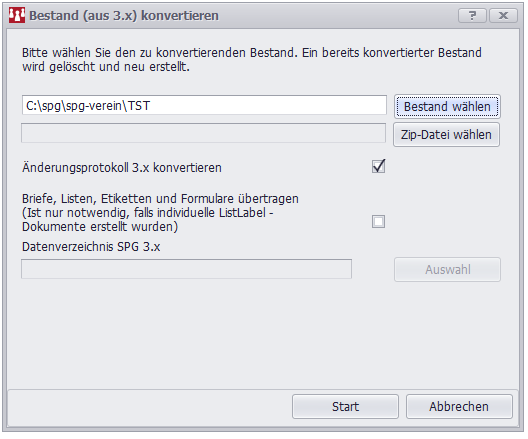
Task: Click the Datenverzeichnis SPG 3.x label
Action: pos(91,247)
